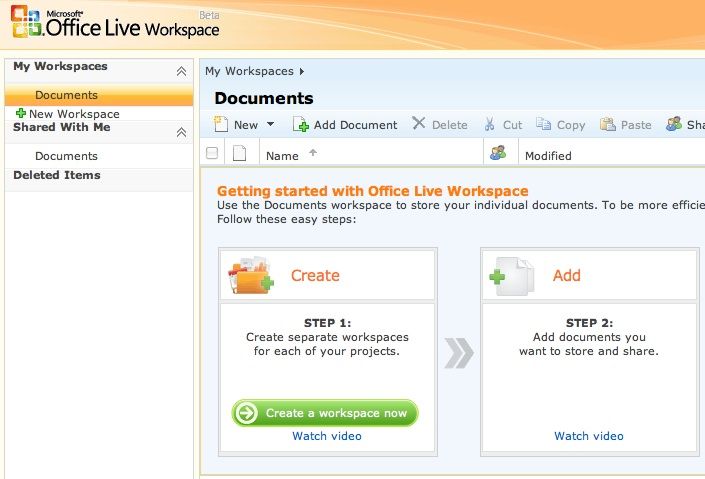
Task: Click the Copy toolbar label
Action: click(x=571, y=125)
